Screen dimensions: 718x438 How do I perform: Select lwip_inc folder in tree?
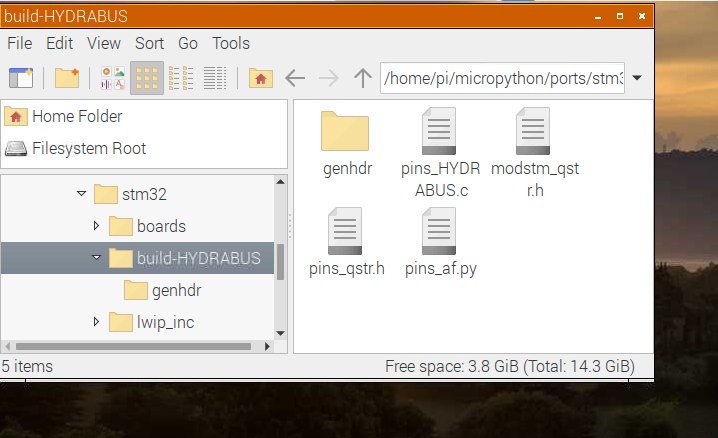pos(152,322)
